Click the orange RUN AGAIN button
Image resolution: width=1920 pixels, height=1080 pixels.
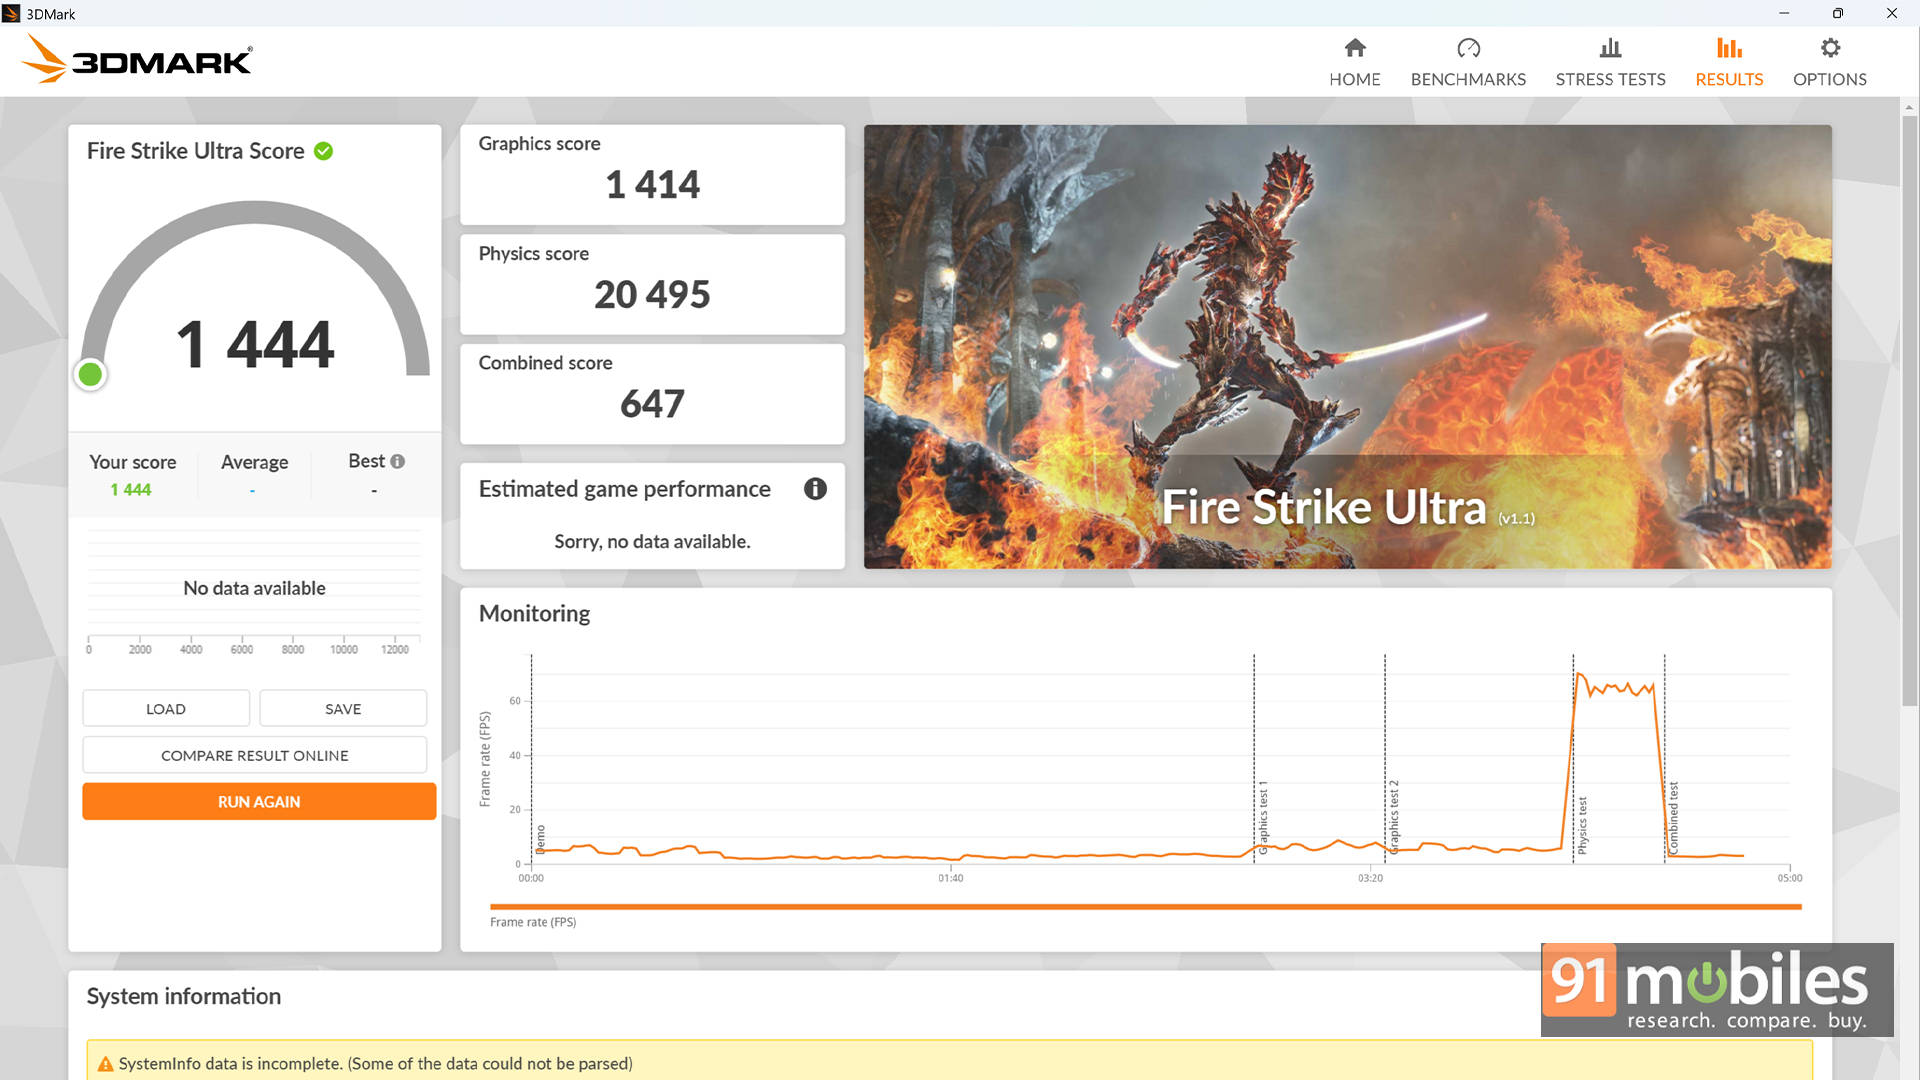click(x=259, y=801)
